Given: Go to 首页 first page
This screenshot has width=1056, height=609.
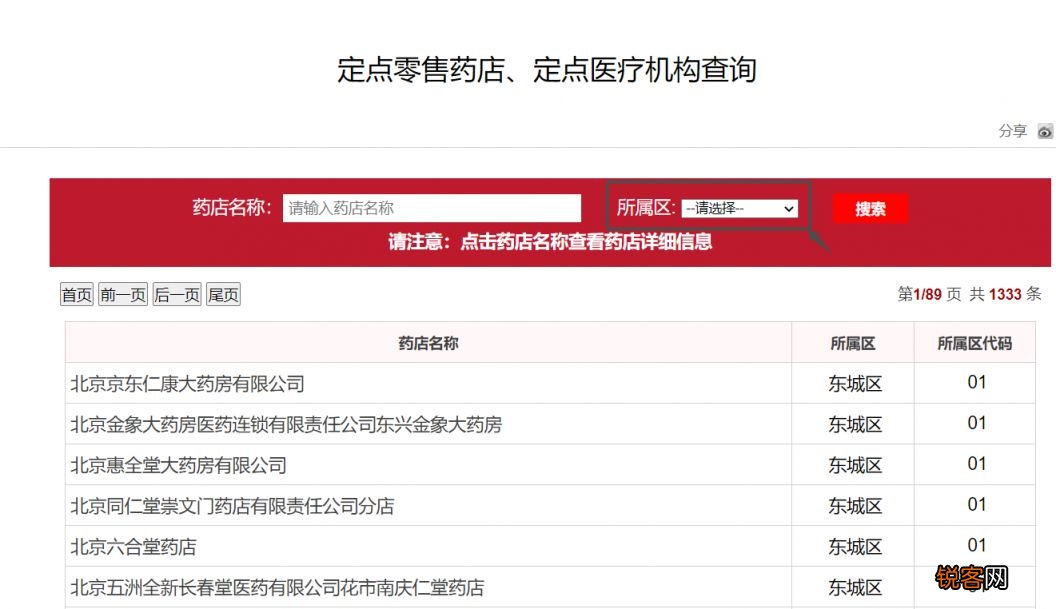Looking at the screenshot, I should [77, 294].
